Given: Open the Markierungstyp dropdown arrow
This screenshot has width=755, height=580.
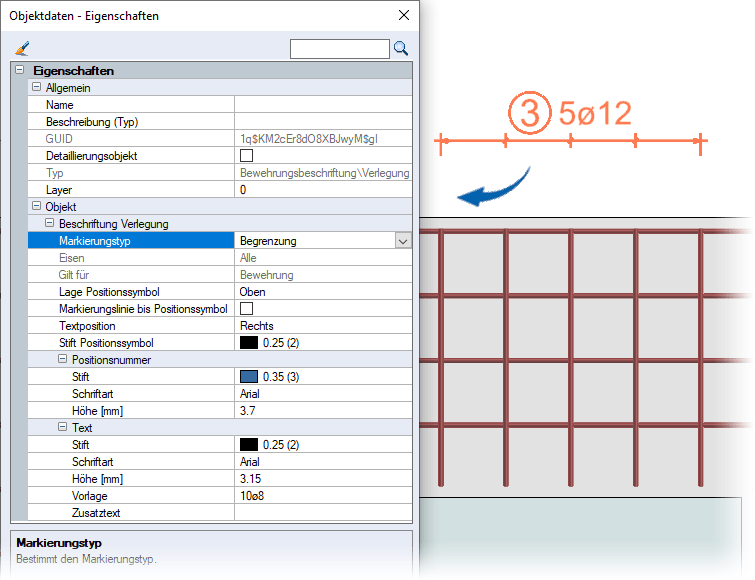Looking at the screenshot, I should click(402, 241).
